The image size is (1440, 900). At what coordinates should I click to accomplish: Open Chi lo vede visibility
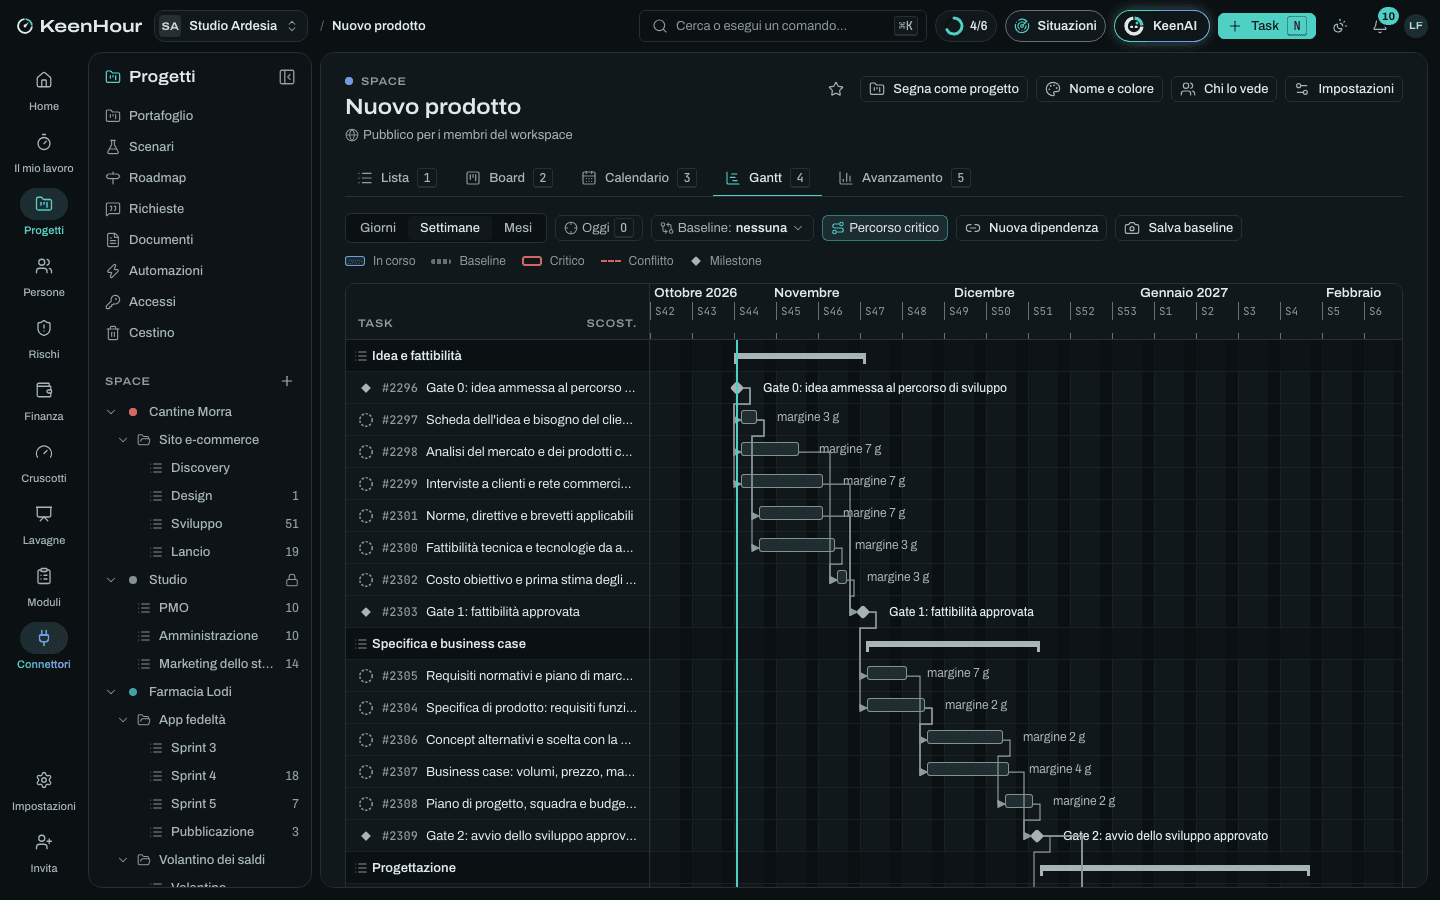(x=1224, y=89)
